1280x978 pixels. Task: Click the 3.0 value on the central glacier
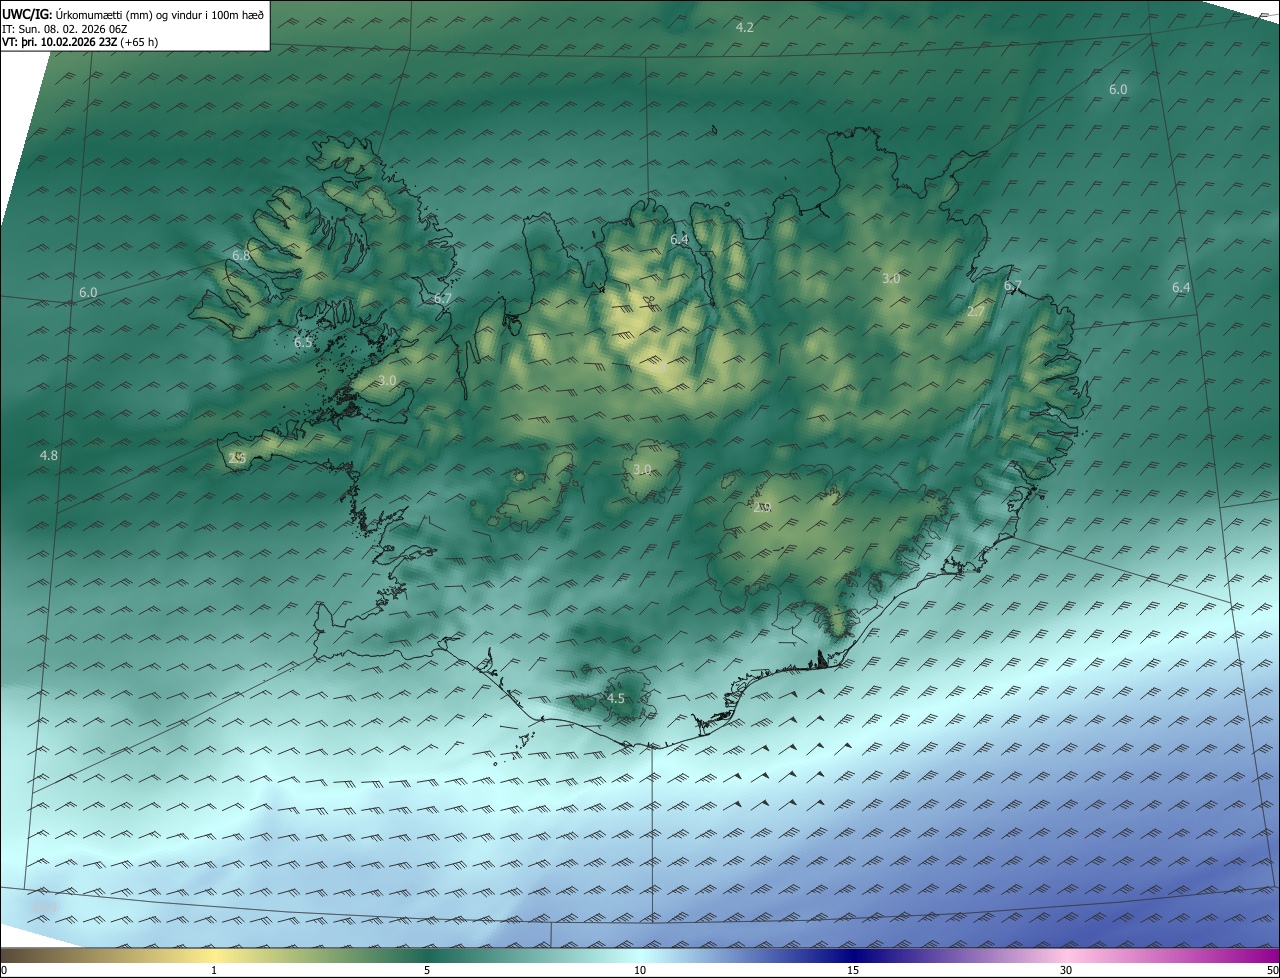pos(642,469)
